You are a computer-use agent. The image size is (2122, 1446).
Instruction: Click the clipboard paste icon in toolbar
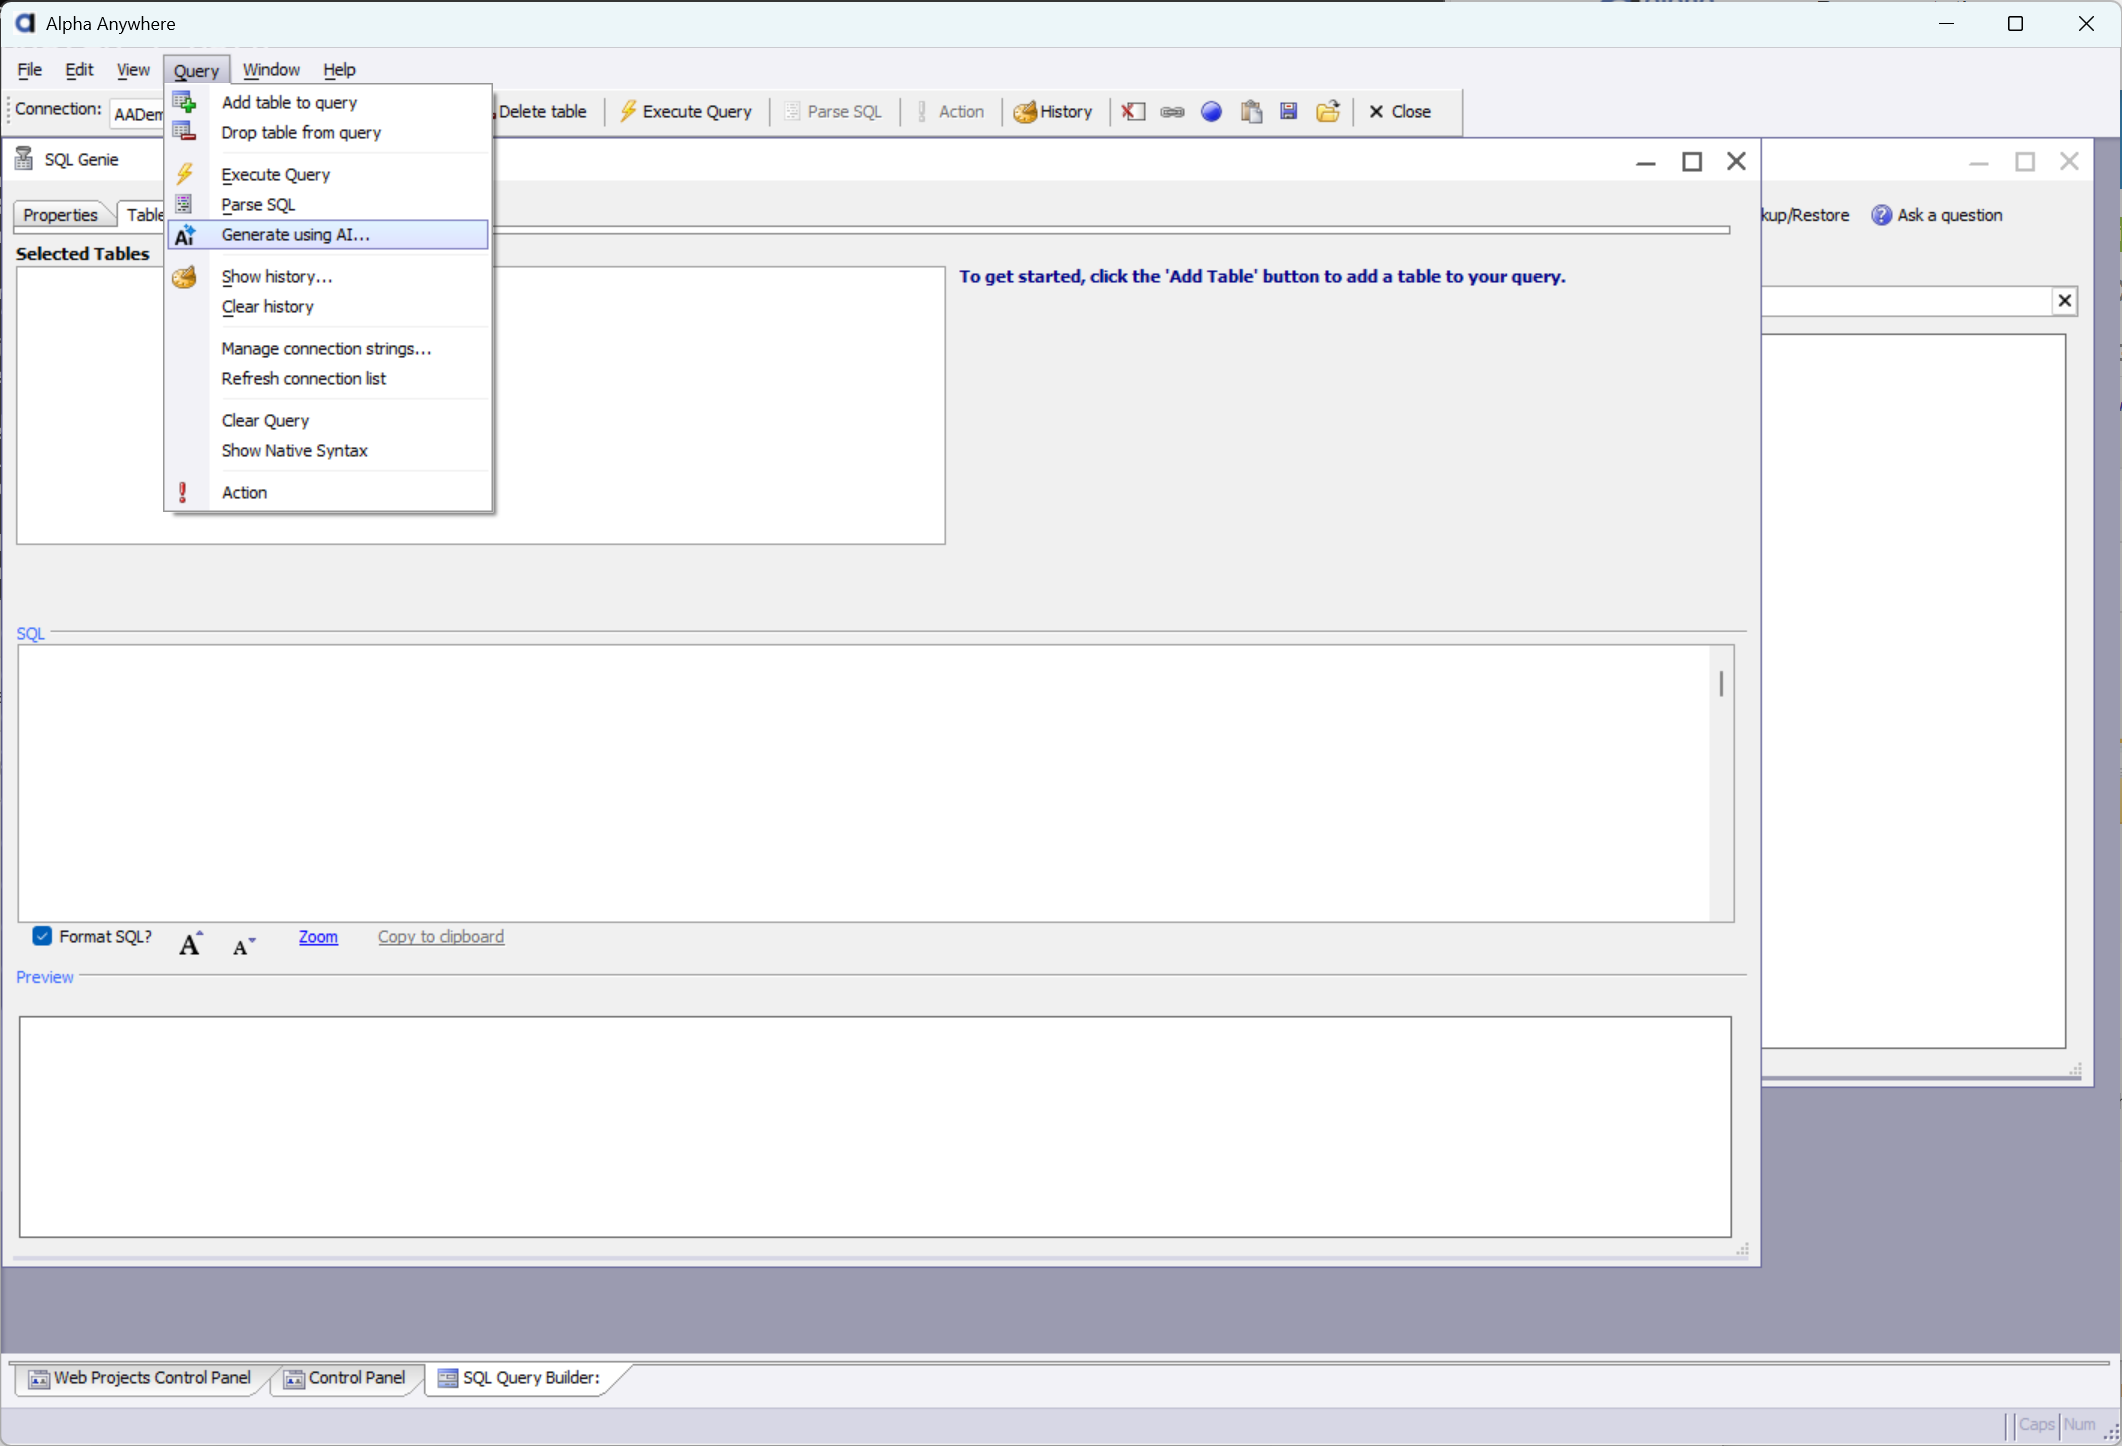(x=1251, y=111)
